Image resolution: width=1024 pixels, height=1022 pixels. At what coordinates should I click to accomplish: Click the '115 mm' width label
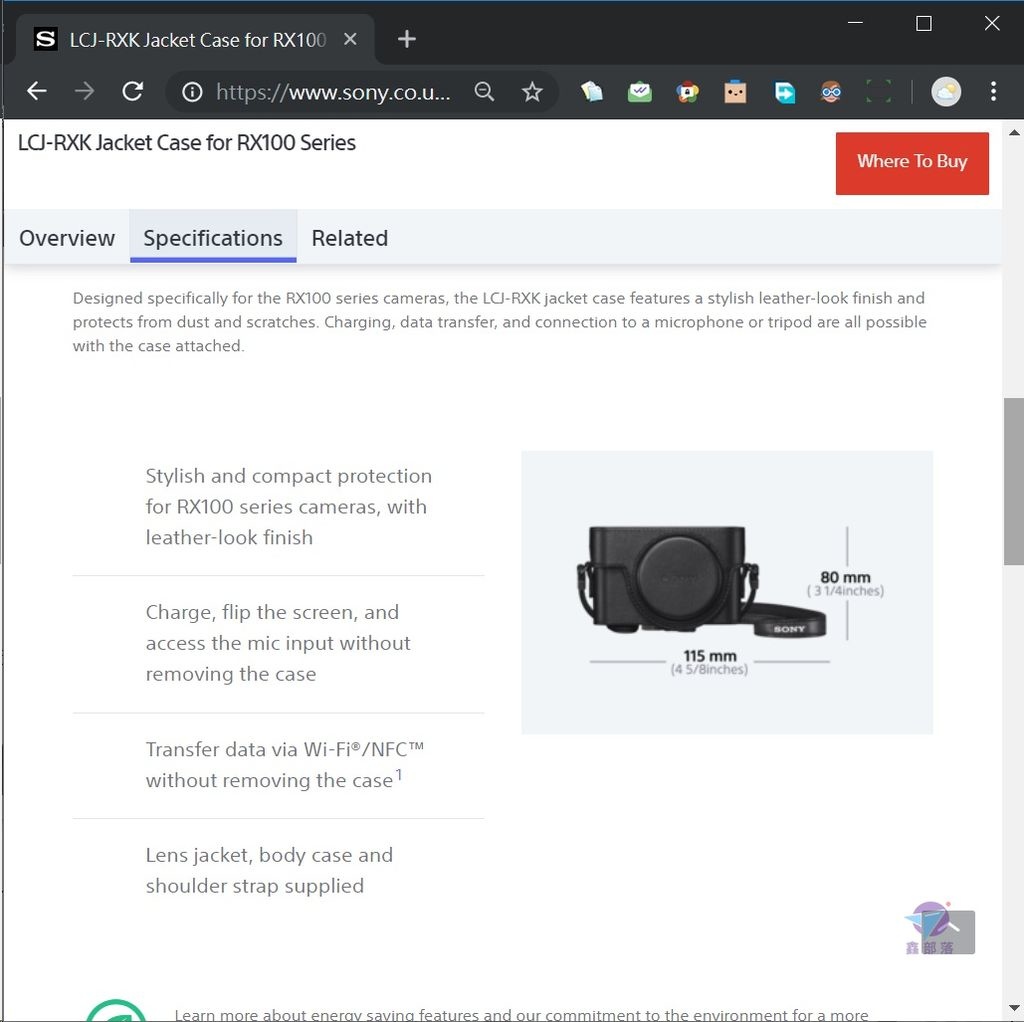pos(710,656)
